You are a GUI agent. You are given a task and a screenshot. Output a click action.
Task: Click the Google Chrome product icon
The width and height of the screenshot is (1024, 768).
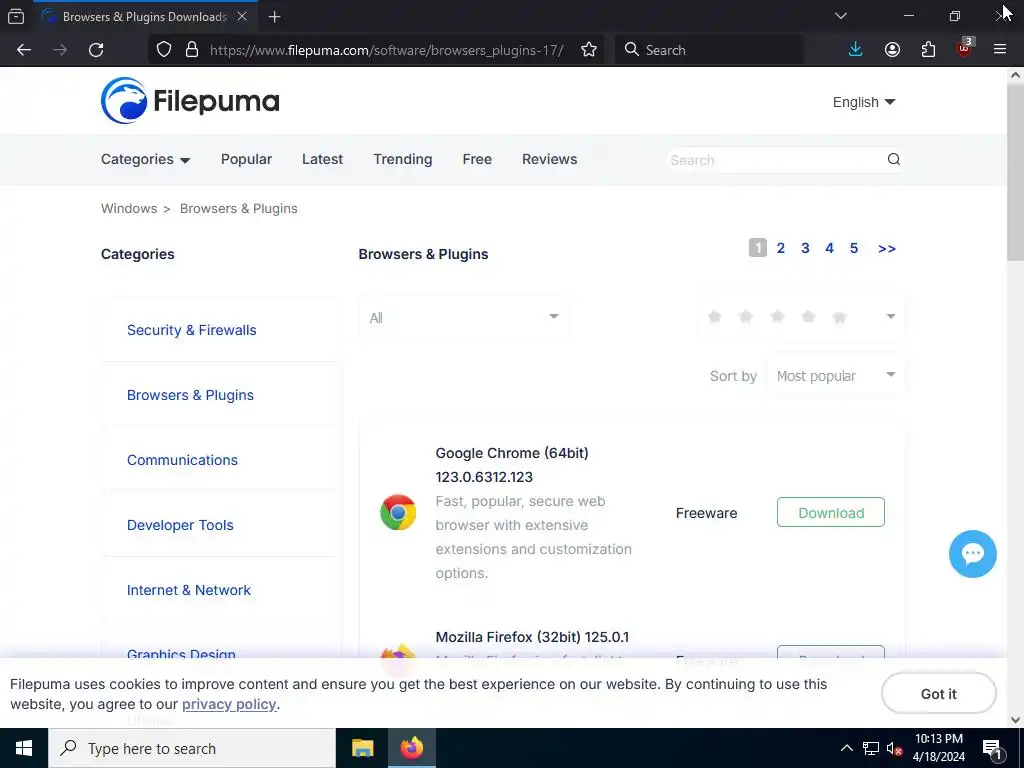point(398,513)
